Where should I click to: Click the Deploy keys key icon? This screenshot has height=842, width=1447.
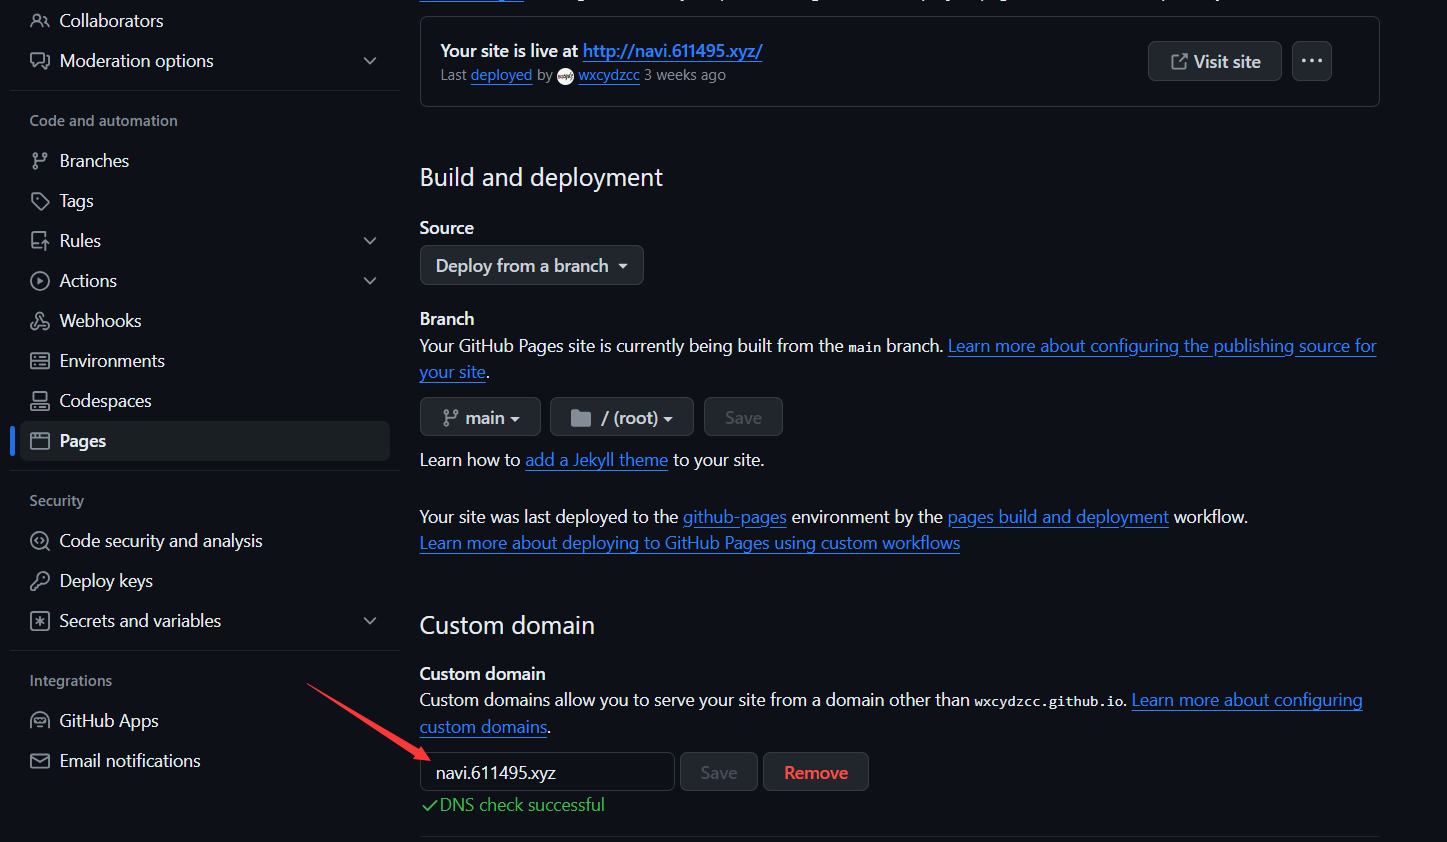[x=40, y=581]
